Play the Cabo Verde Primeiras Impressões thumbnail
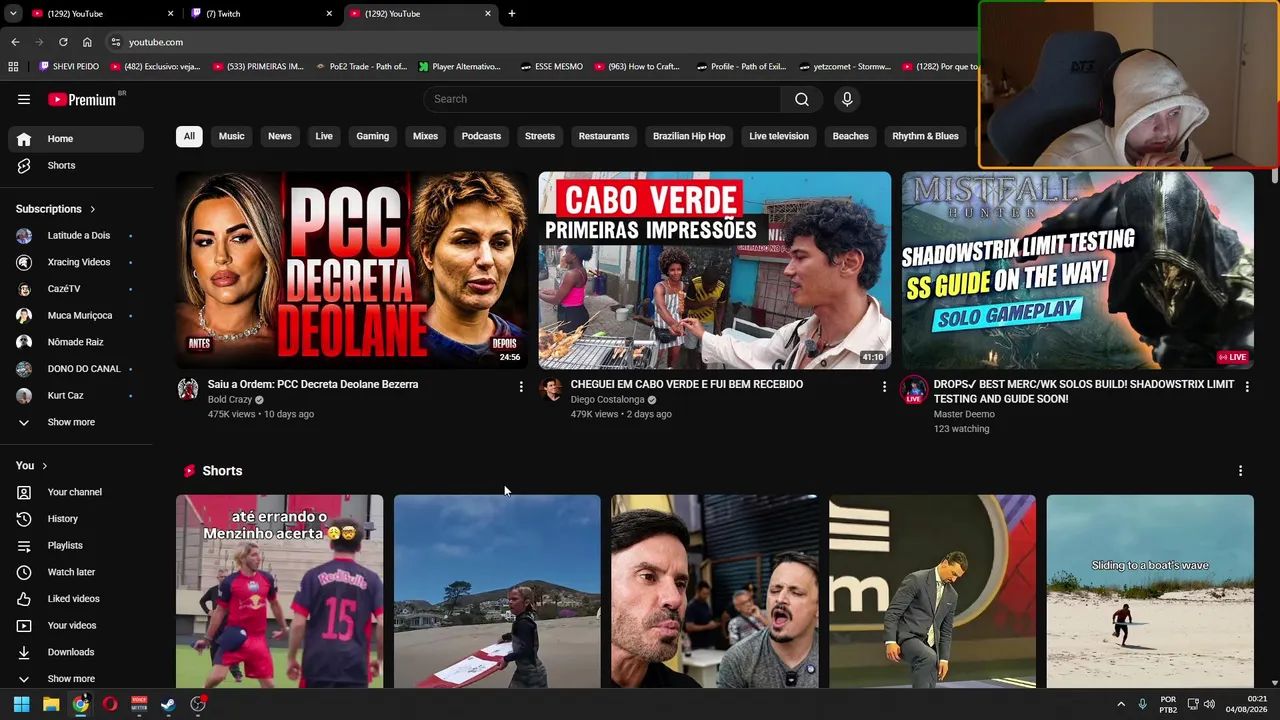This screenshot has width=1280, height=720. (715, 270)
